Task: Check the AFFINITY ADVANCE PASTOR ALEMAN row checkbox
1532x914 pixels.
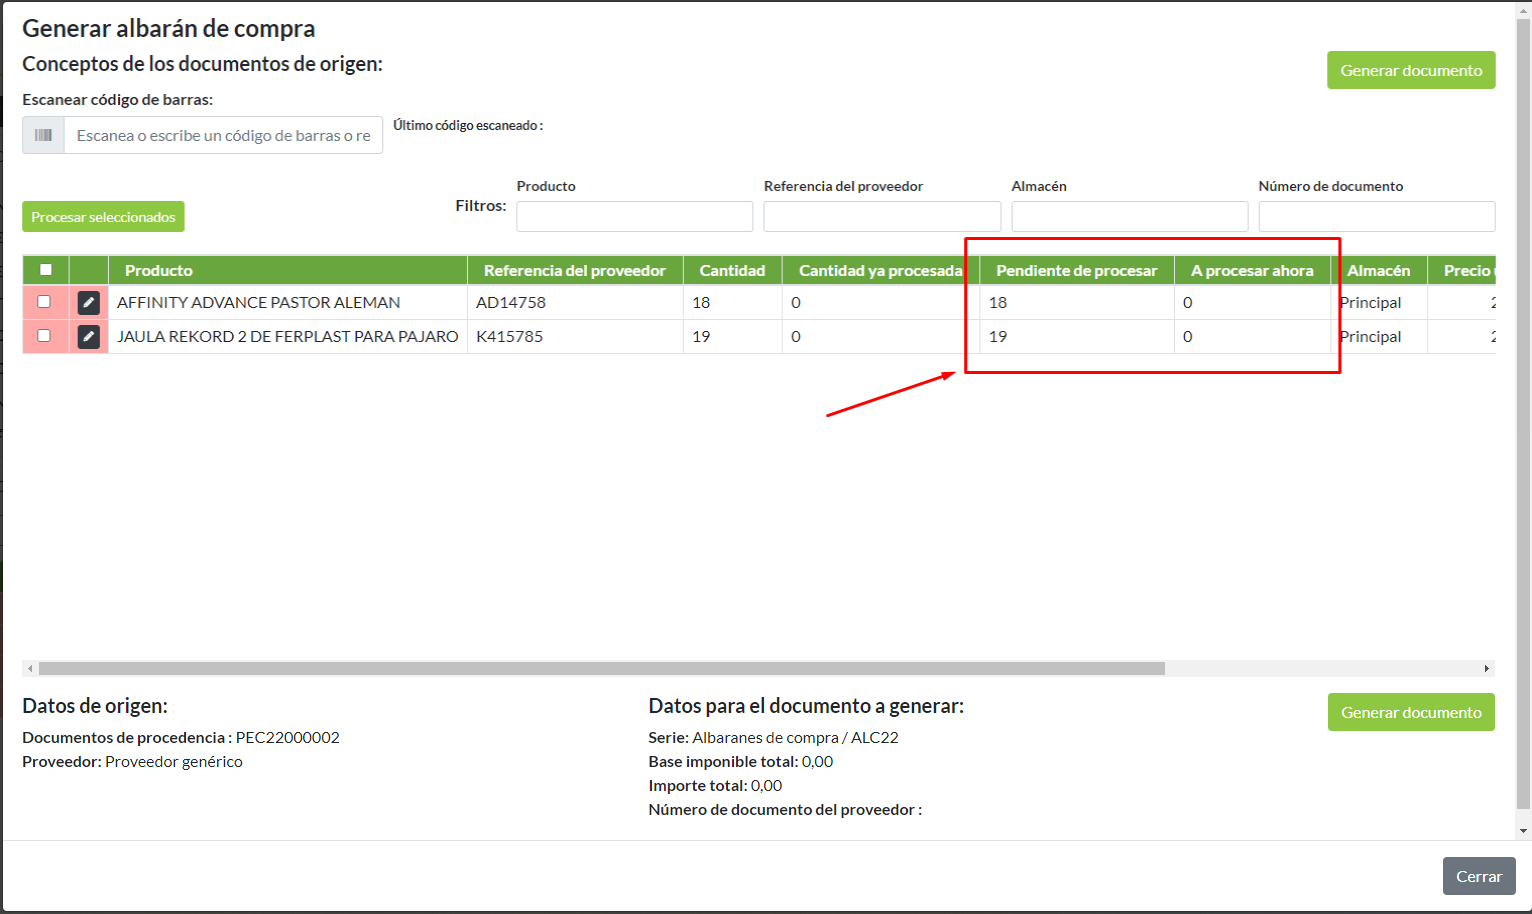Action: [44, 302]
